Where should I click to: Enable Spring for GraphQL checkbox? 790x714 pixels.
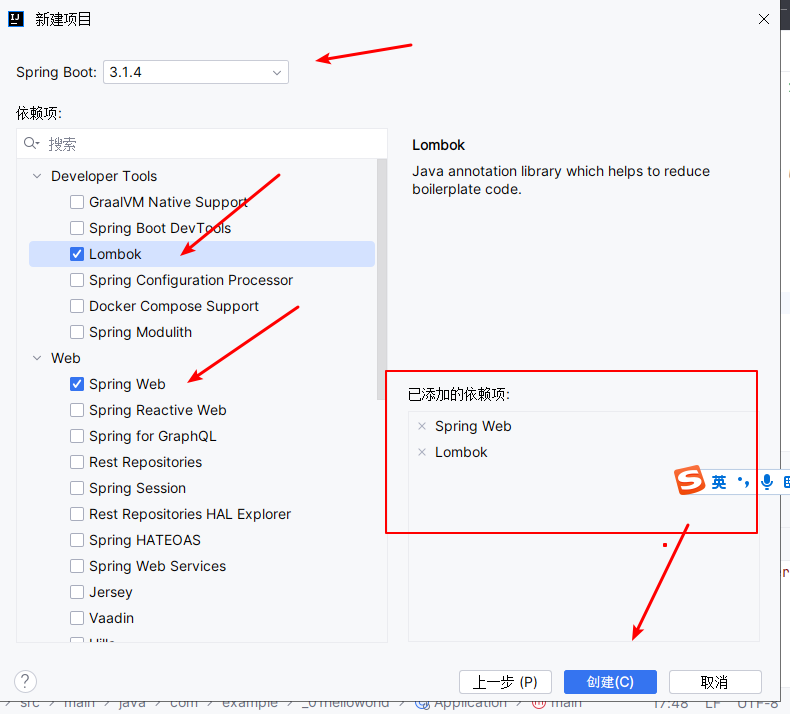pyautogui.click(x=77, y=436)
